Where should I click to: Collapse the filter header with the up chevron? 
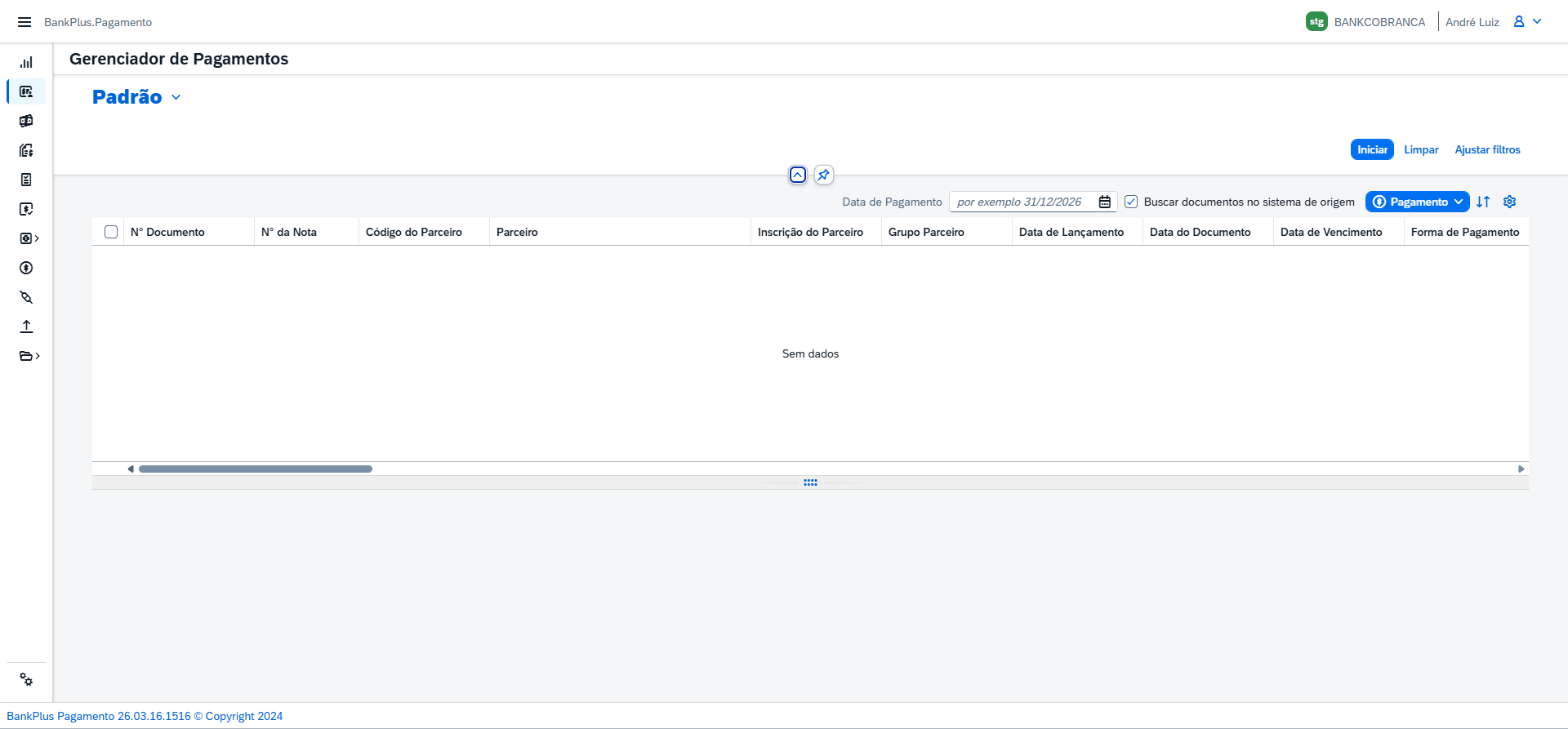pyautogui.click(x=797, y=175)
